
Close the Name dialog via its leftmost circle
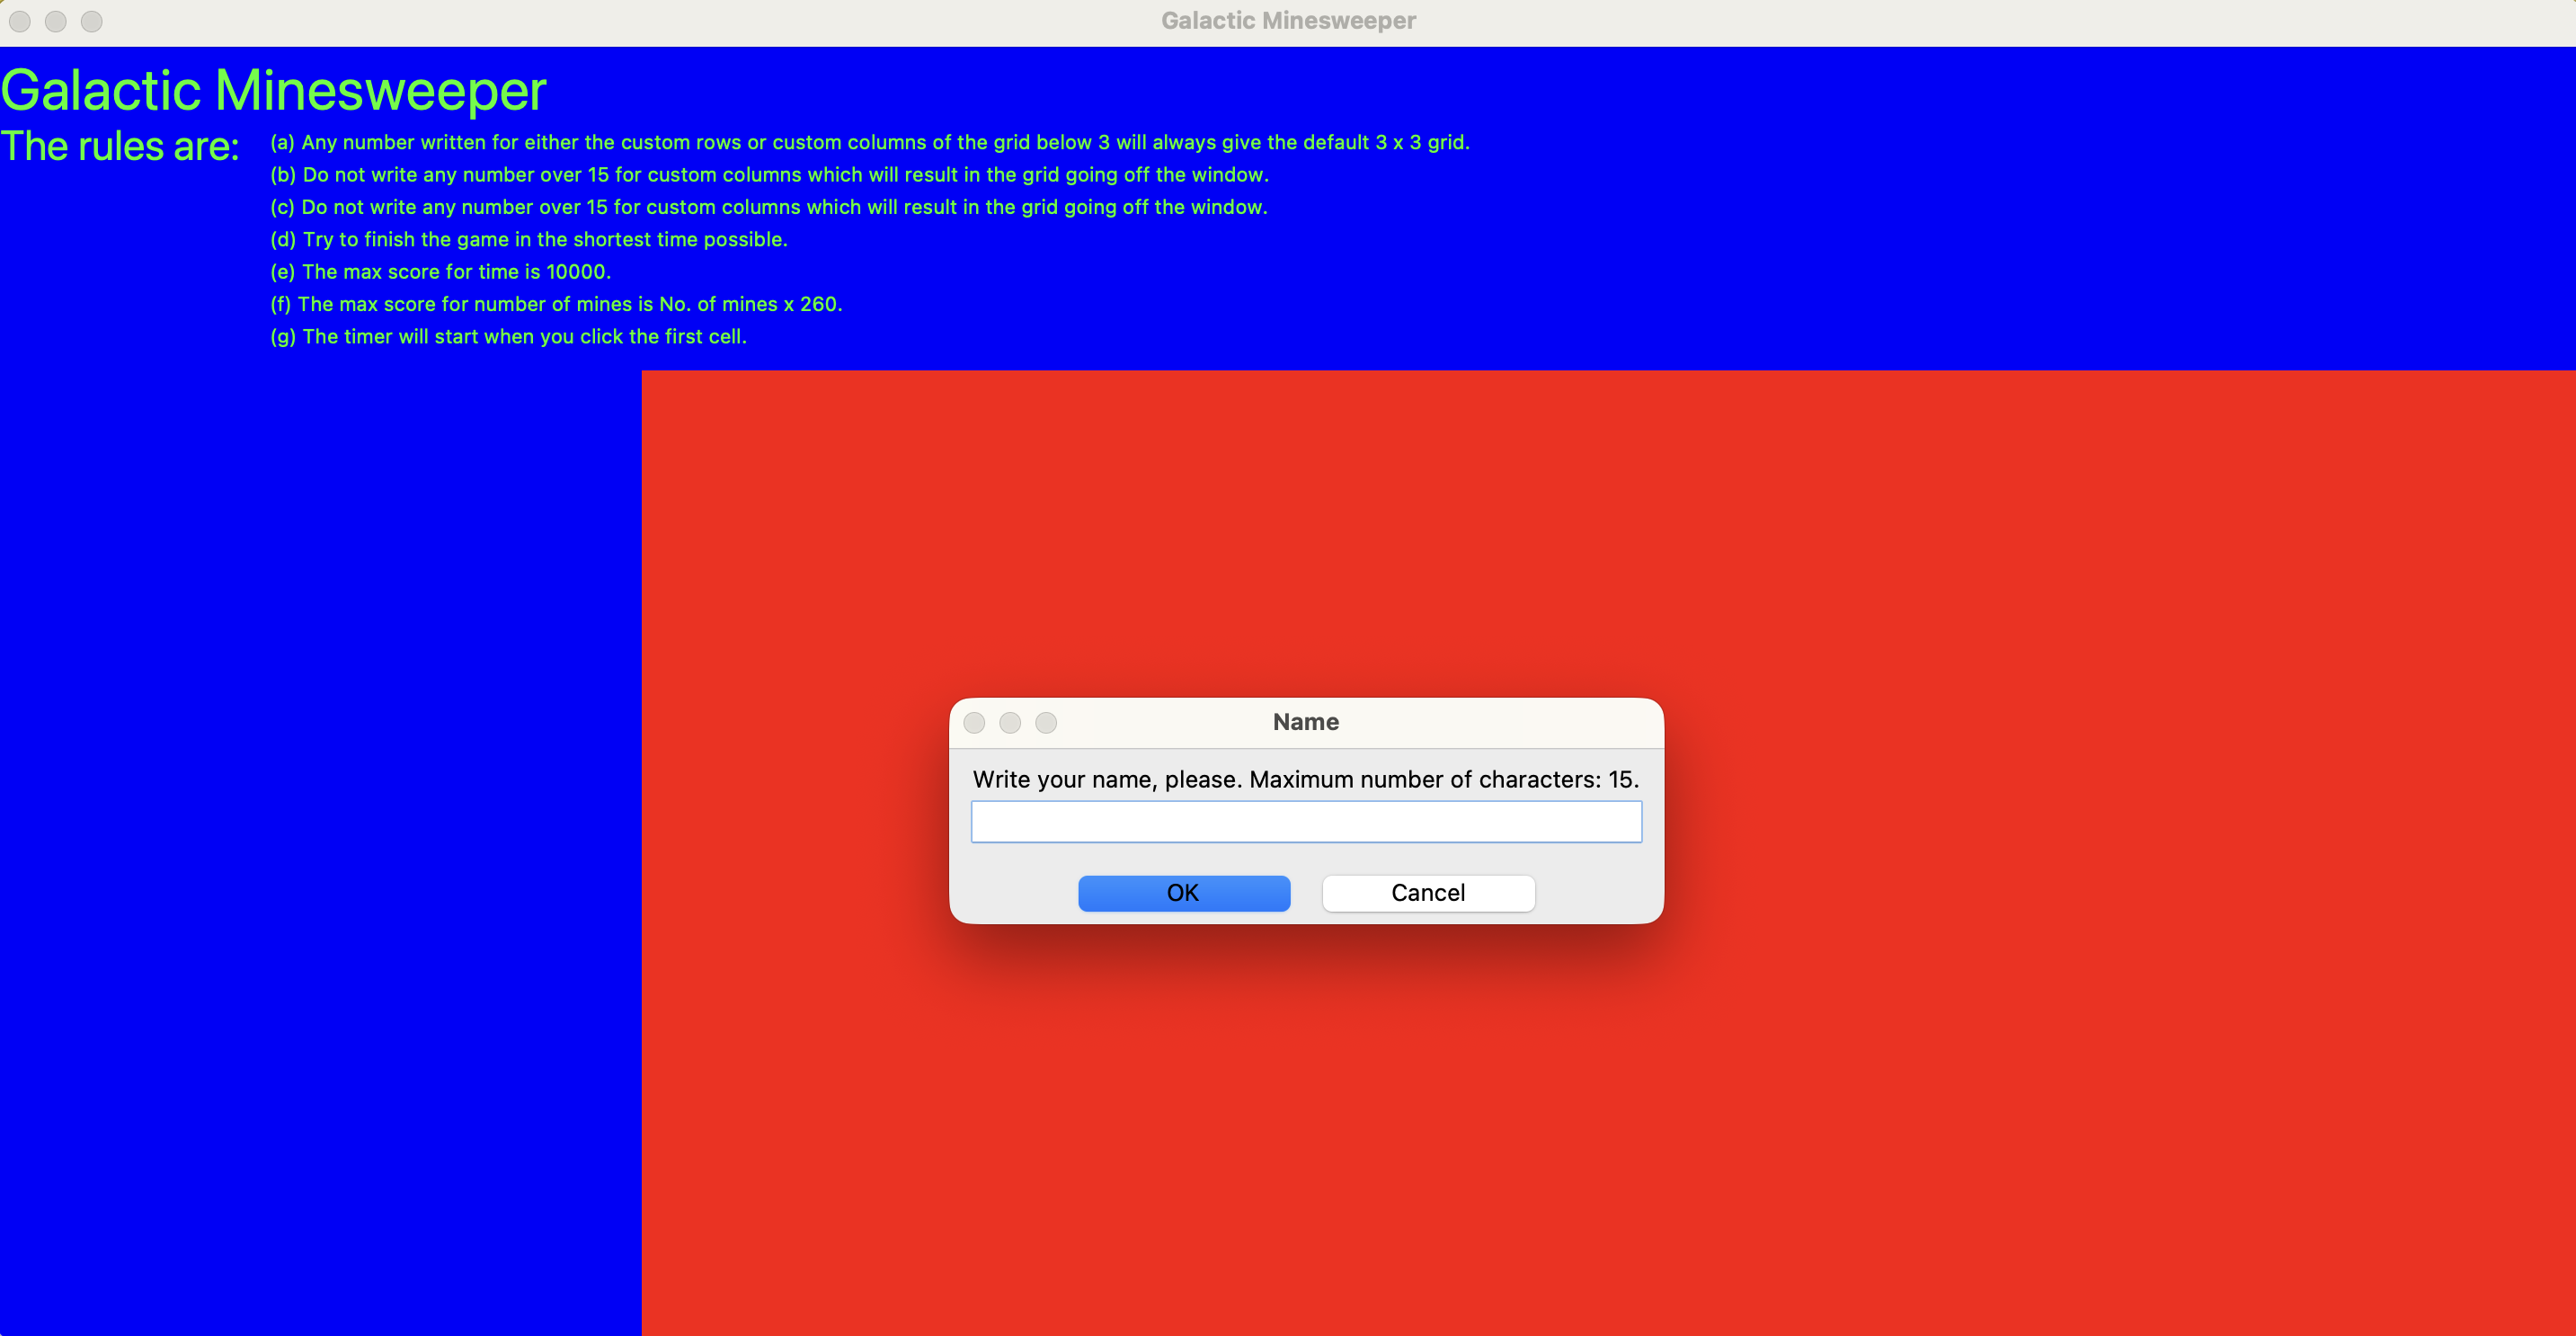(974, 722)
